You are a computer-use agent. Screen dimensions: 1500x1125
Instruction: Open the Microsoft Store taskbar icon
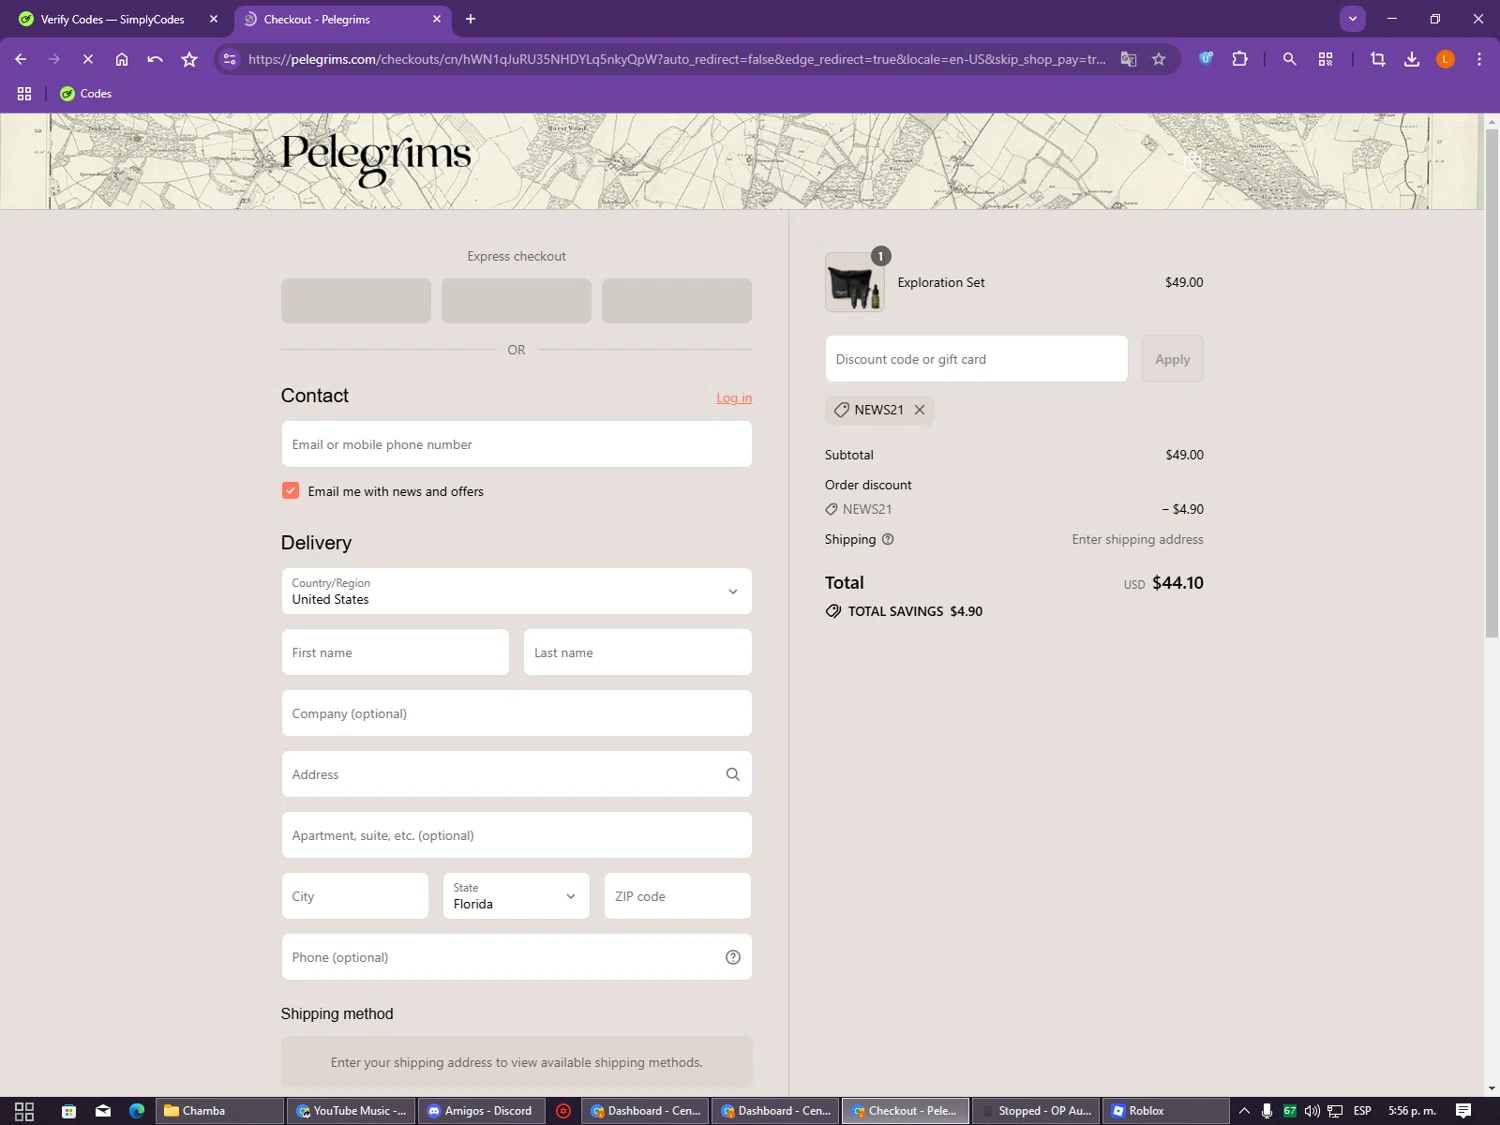pos(69,1111)
